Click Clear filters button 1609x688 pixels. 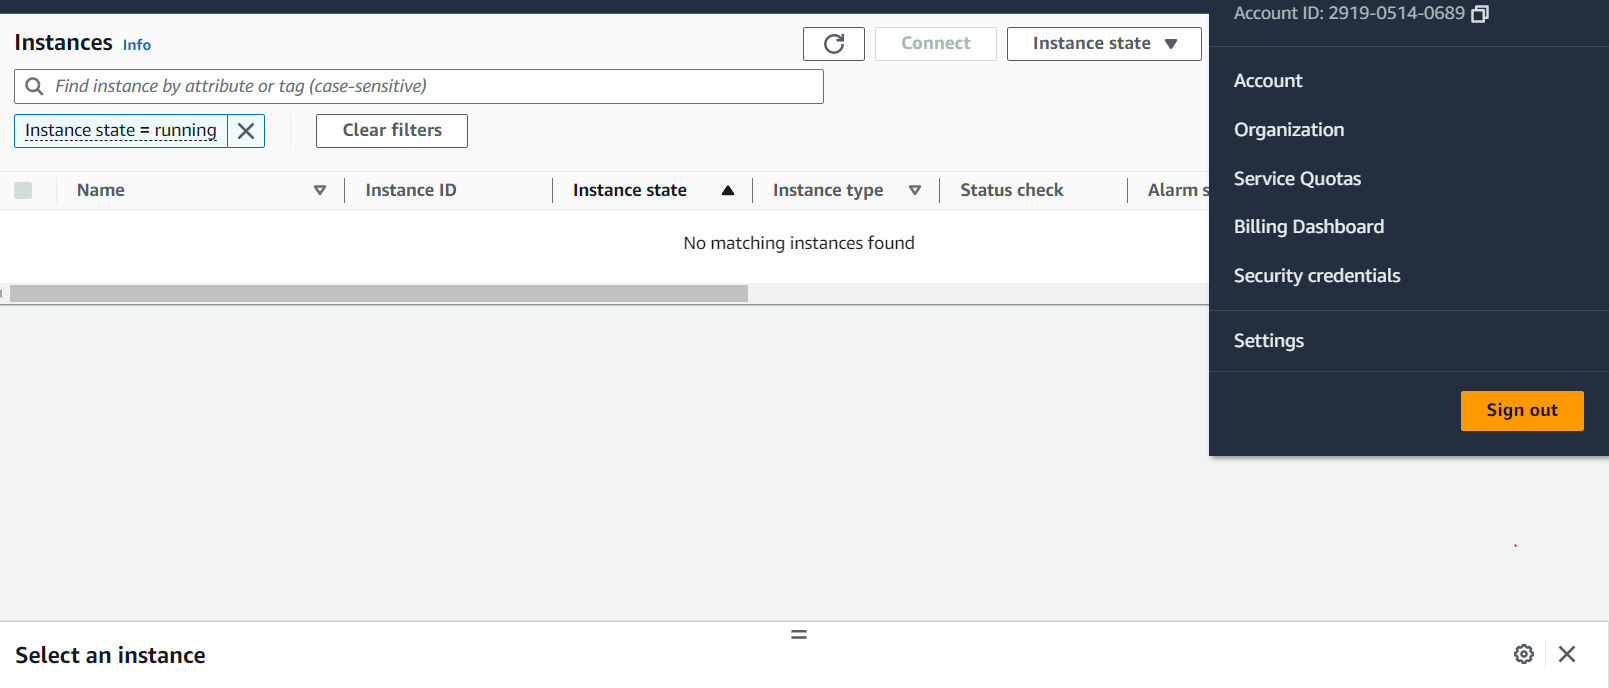coord(392,131)
